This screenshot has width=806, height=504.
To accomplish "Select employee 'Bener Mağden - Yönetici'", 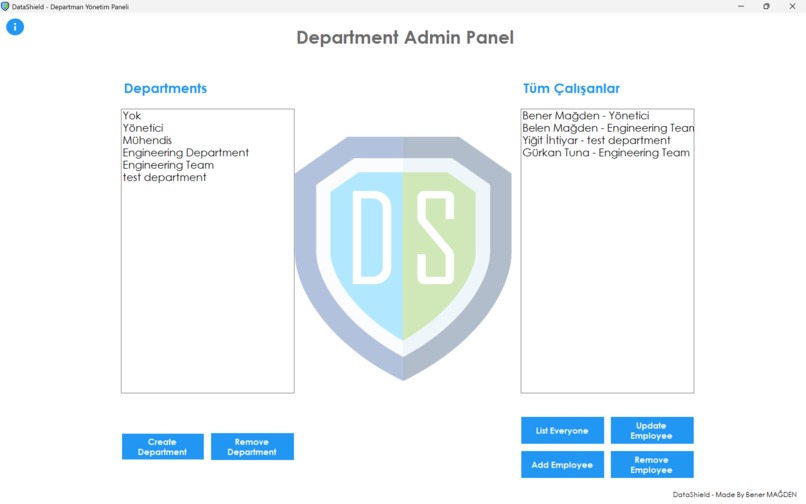I will (607, 116).
